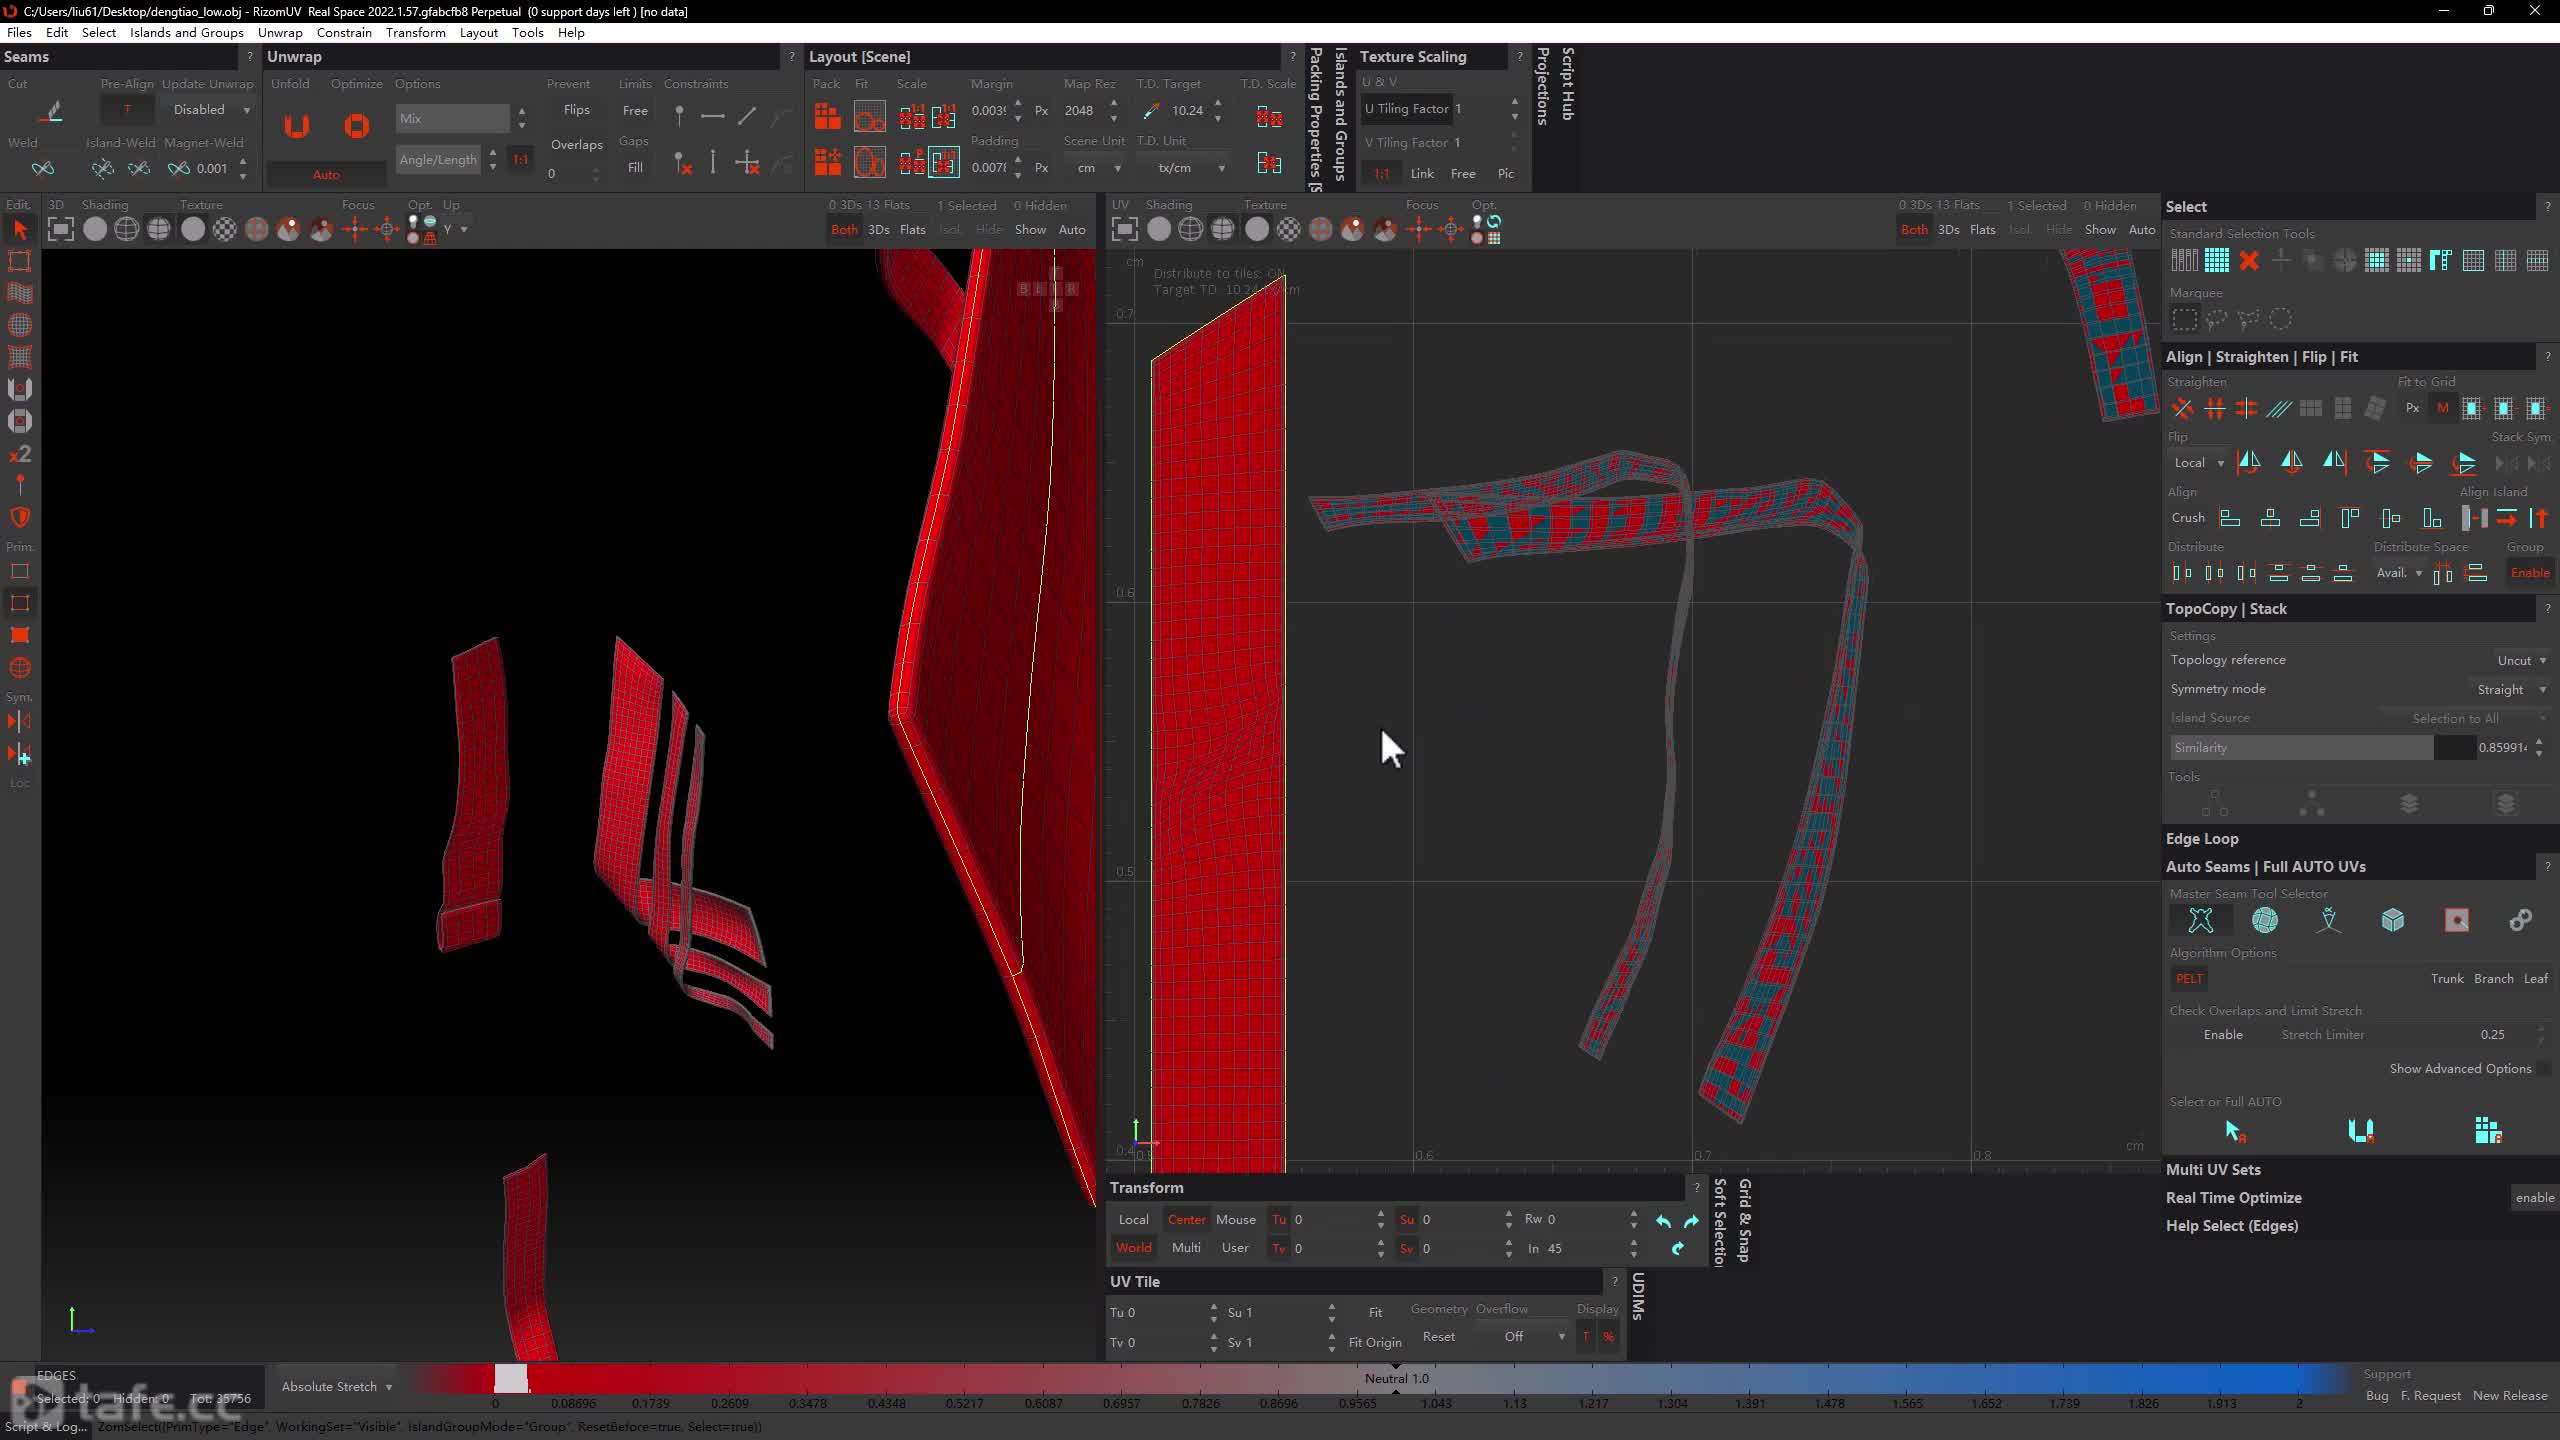This screenshot has height=1440, width=2560.
Task: Enable Real Time Optimize
Action: click(2534, 1198)
